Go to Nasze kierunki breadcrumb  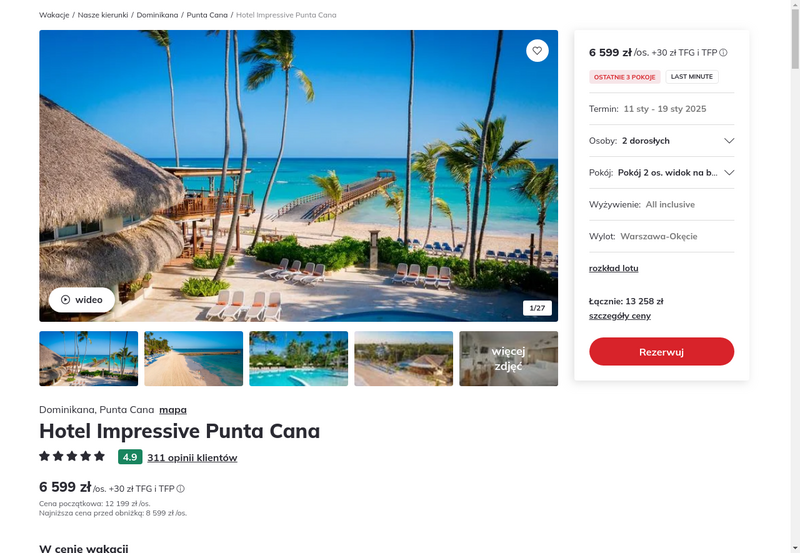(x=103, y=15)
